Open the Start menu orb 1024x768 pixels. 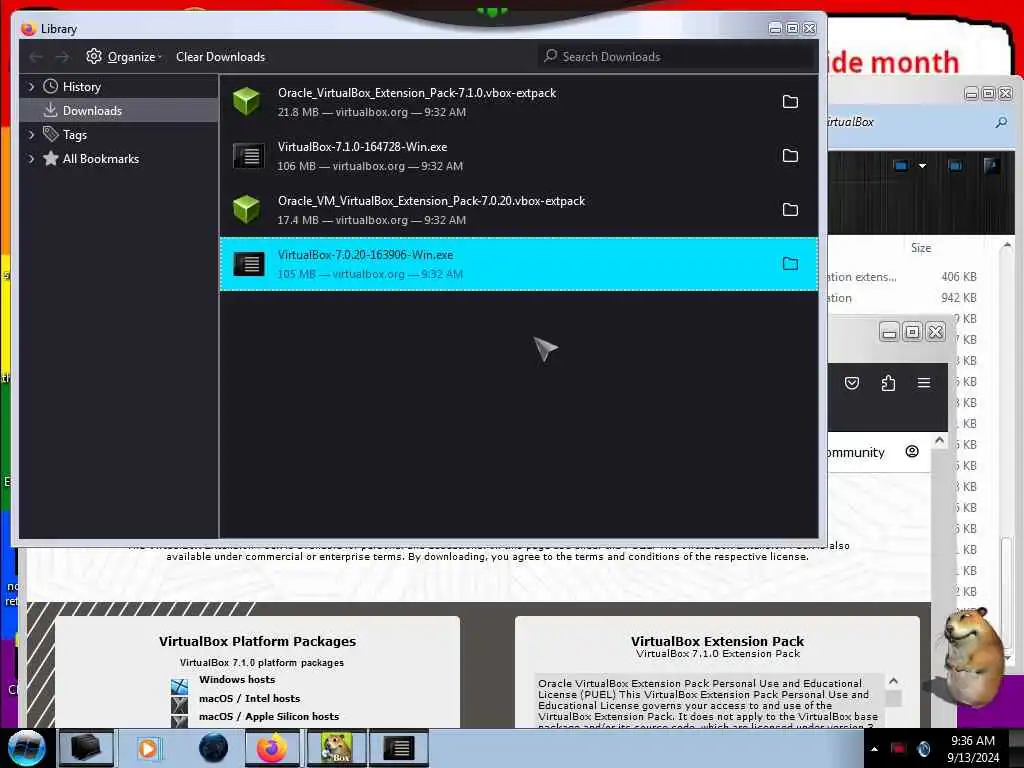pos(27,748)
